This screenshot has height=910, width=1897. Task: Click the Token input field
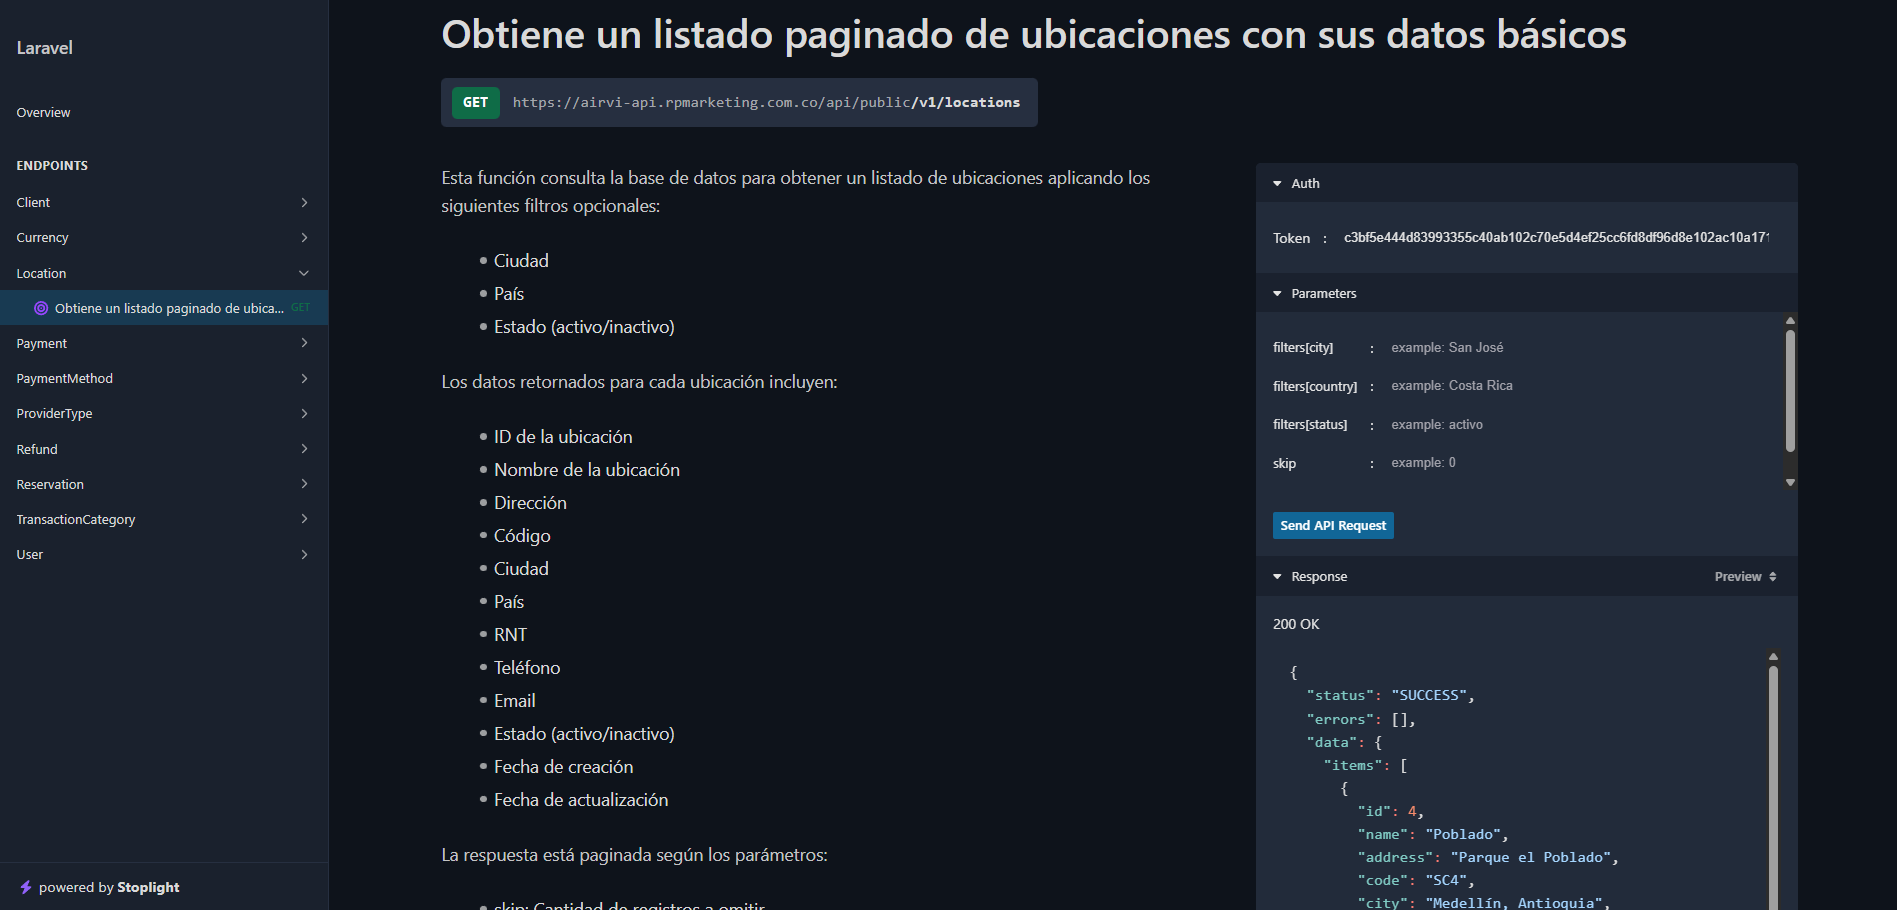1555,238
